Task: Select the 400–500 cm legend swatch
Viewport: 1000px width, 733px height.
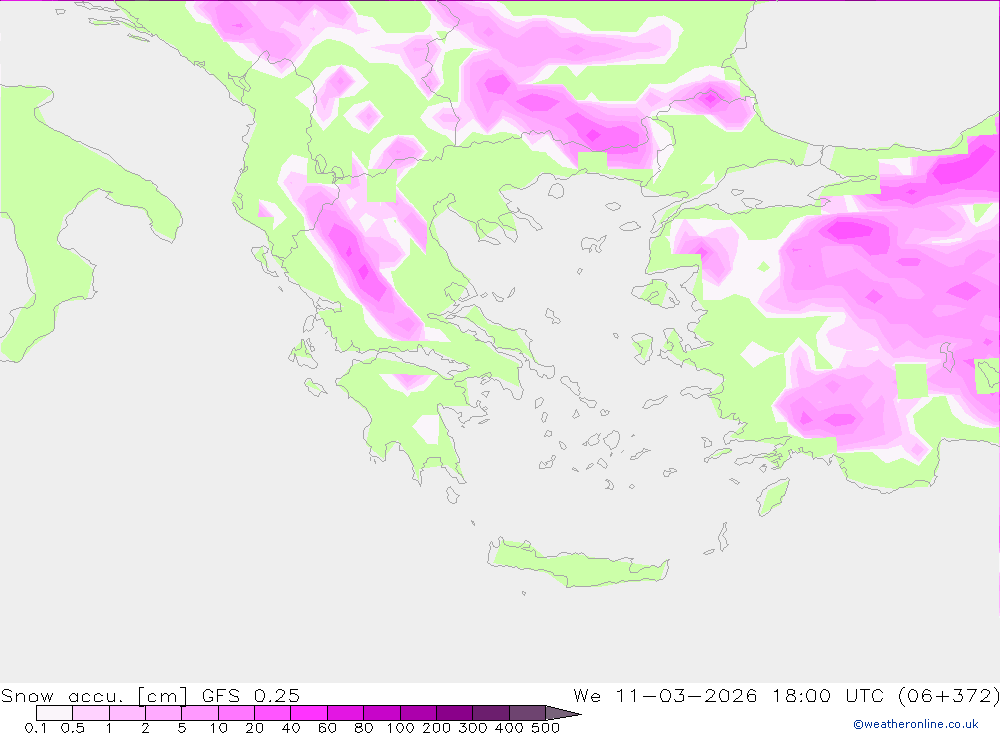Action: [x=527, y=713]
